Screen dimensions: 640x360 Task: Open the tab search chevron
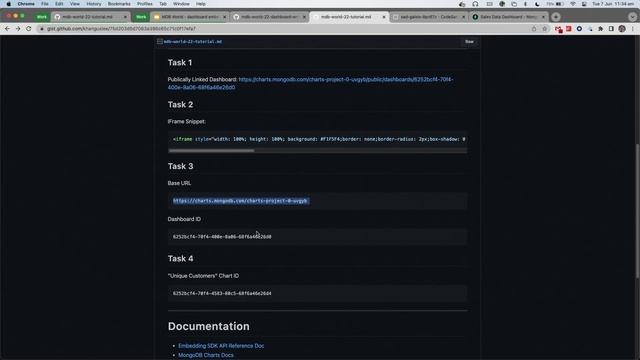[x=632, y=17]
